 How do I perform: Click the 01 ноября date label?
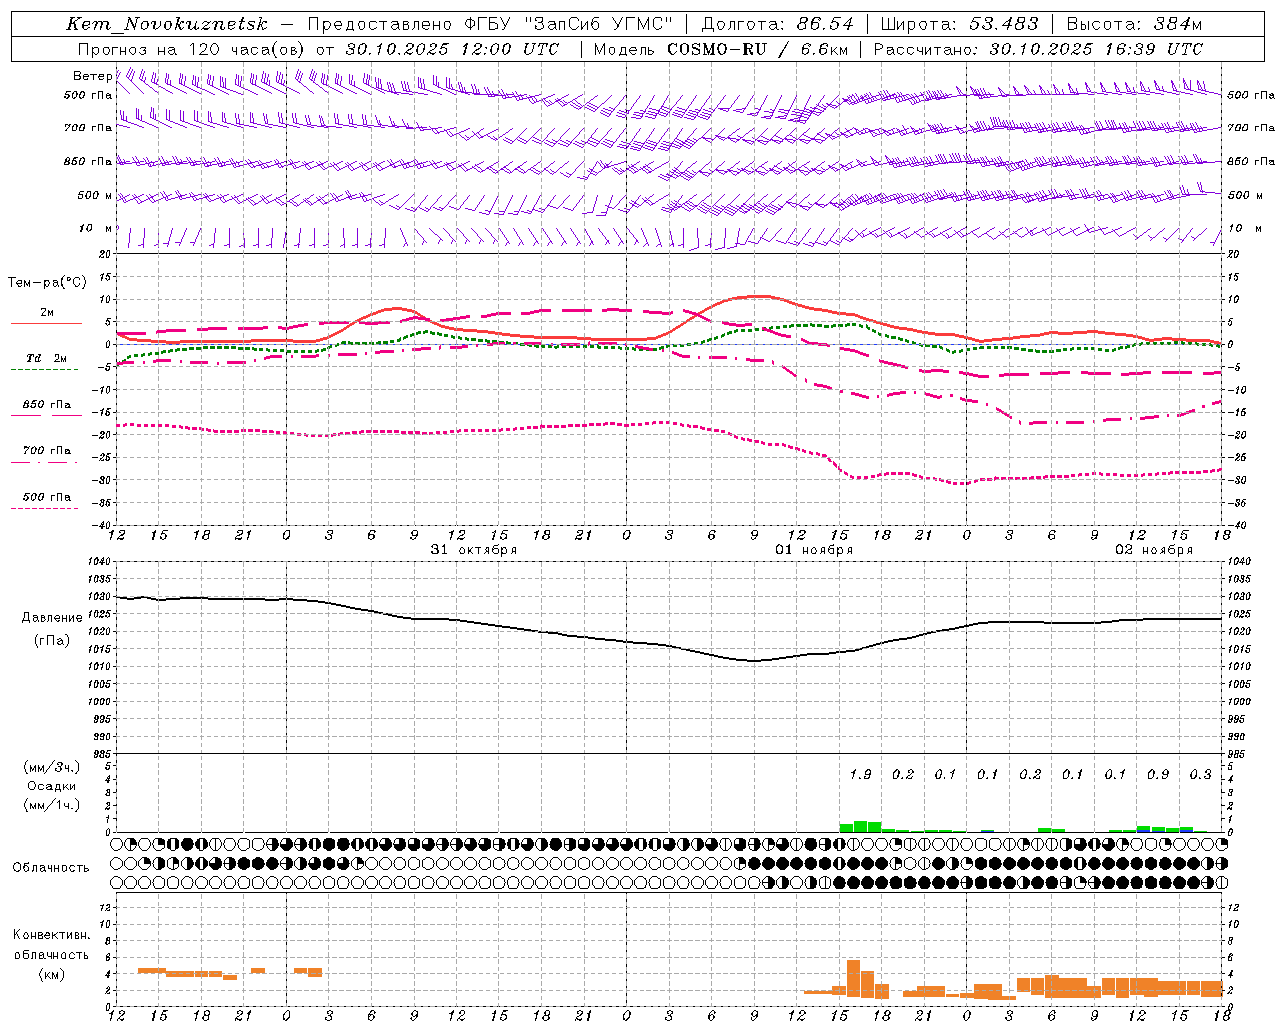point(814,550)
